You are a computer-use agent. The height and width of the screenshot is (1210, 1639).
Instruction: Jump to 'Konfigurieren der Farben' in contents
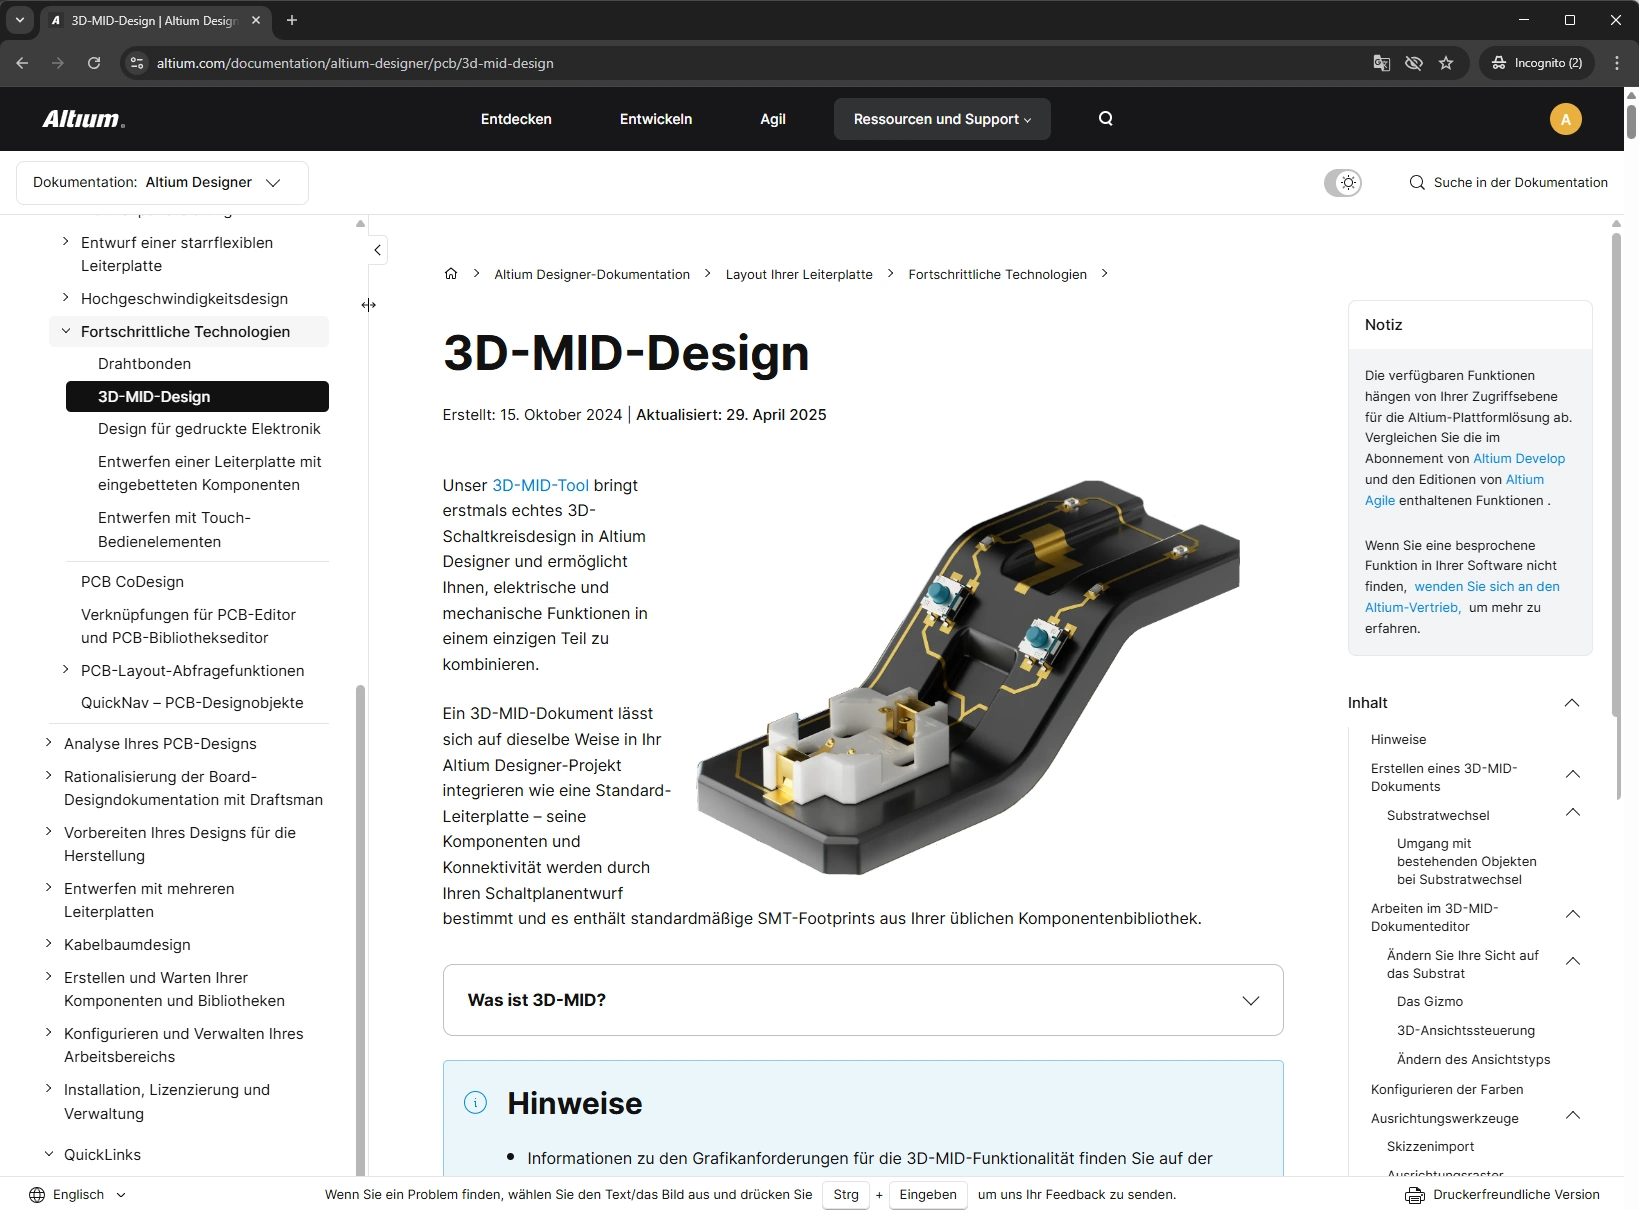click(x=1447, y=1090)
